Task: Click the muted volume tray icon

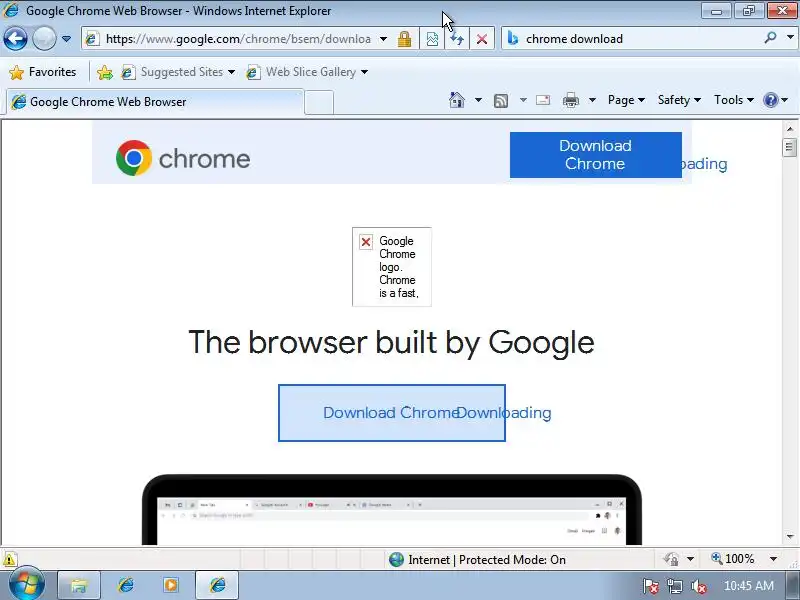Action: click(x=698, y=587)
